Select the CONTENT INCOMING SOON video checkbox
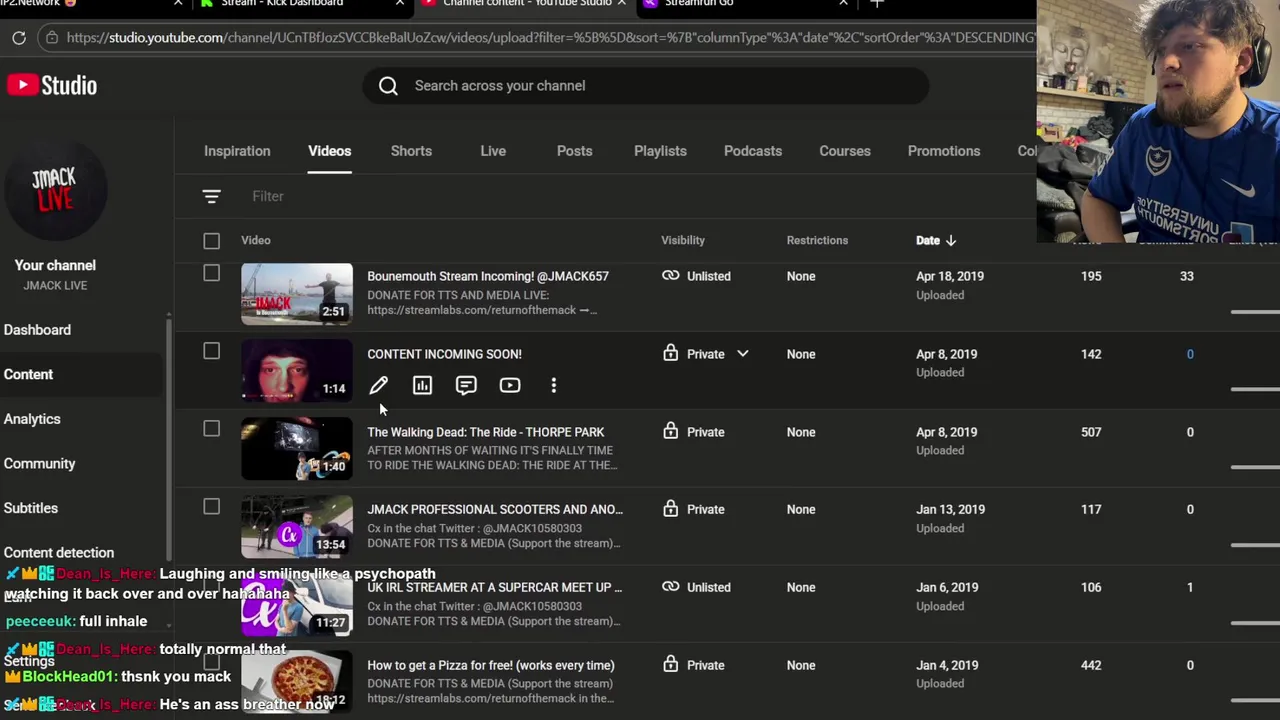This screenshot has width=1280, height=720. tap(211, 351)
